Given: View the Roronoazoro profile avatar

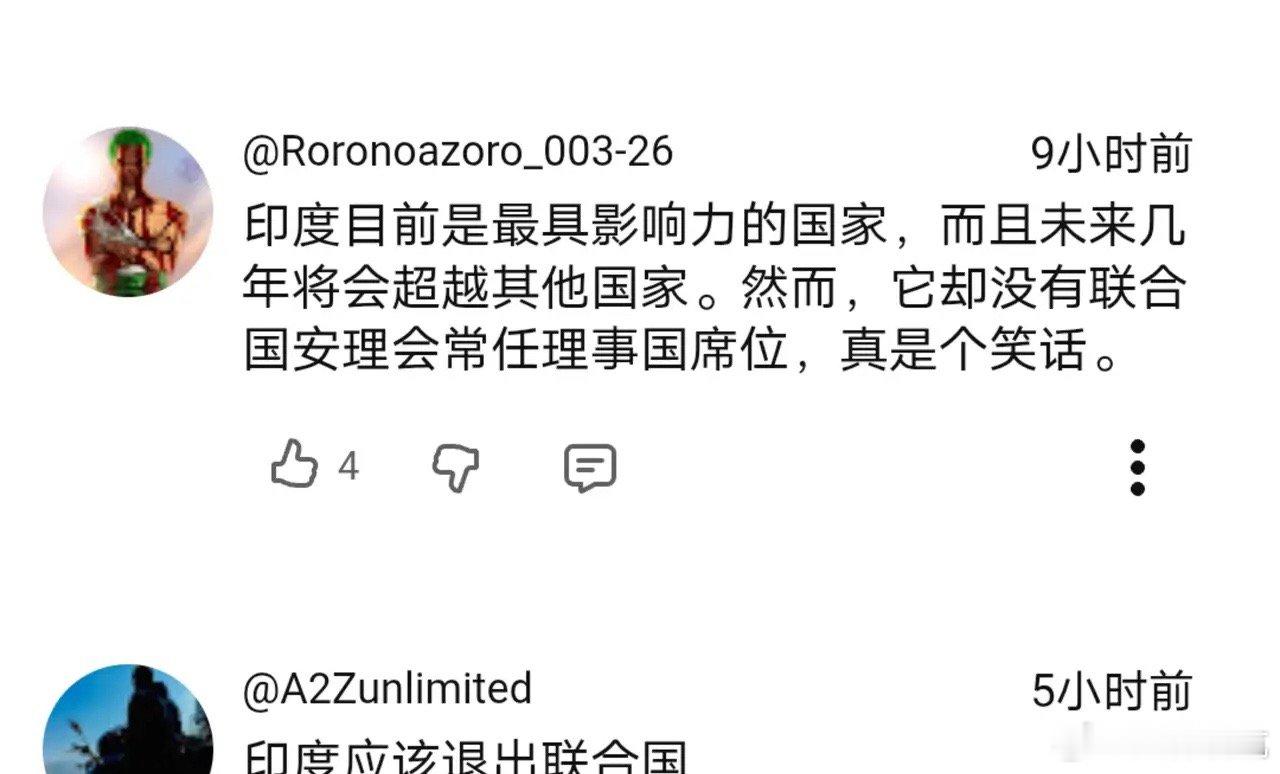Looking at the screenshot, I should pyautogui.click(x=128, y=212).
